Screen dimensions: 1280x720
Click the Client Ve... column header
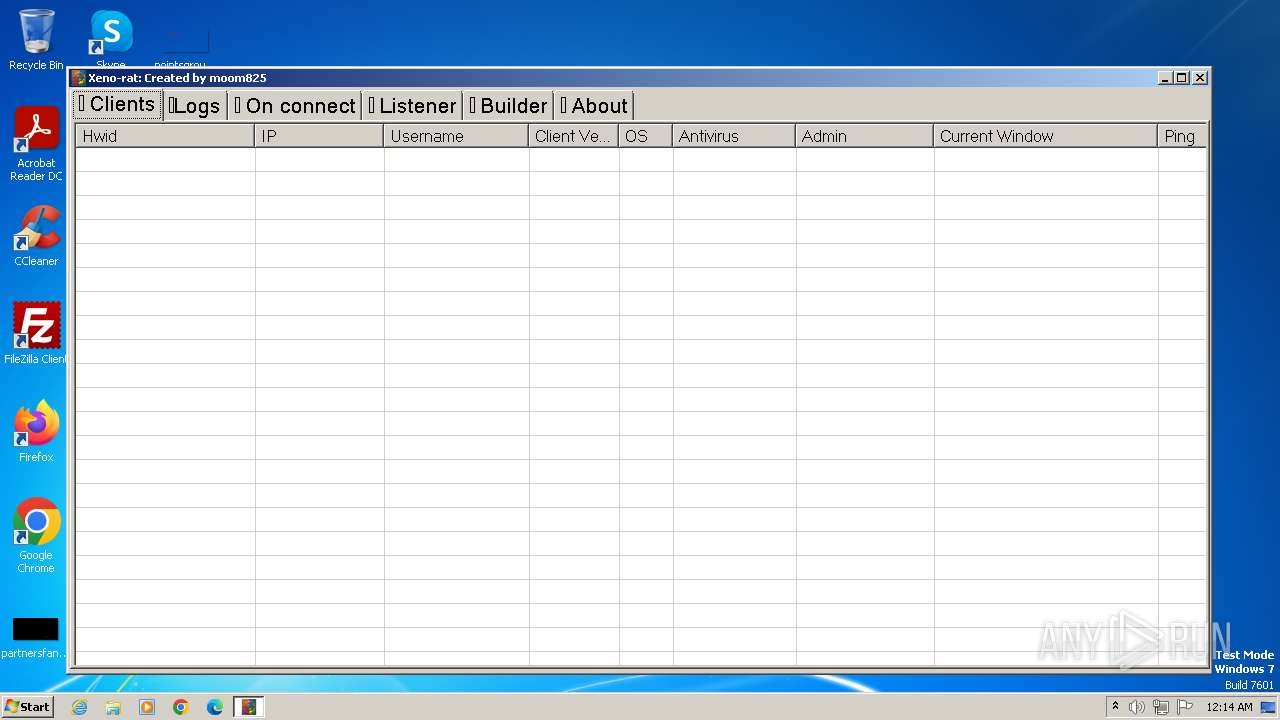573,136
